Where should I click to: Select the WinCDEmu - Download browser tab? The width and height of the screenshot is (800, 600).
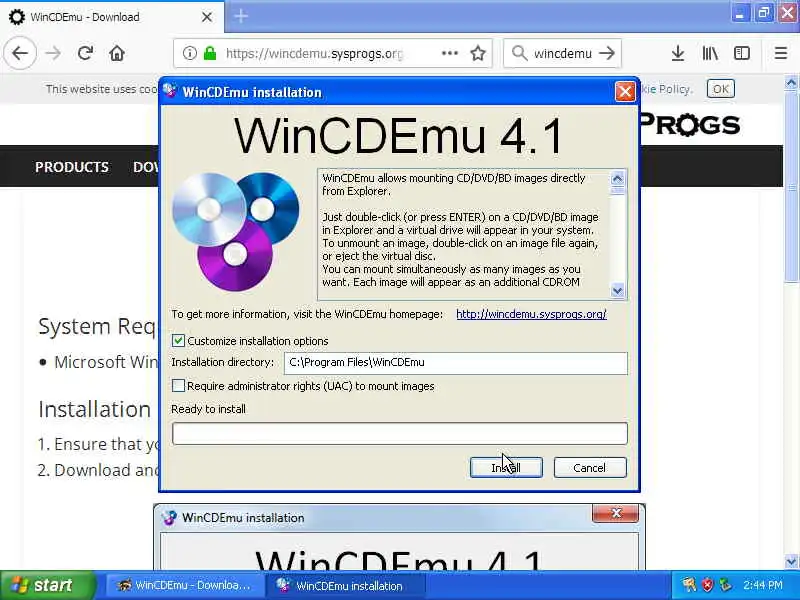(x=111, y=17)
